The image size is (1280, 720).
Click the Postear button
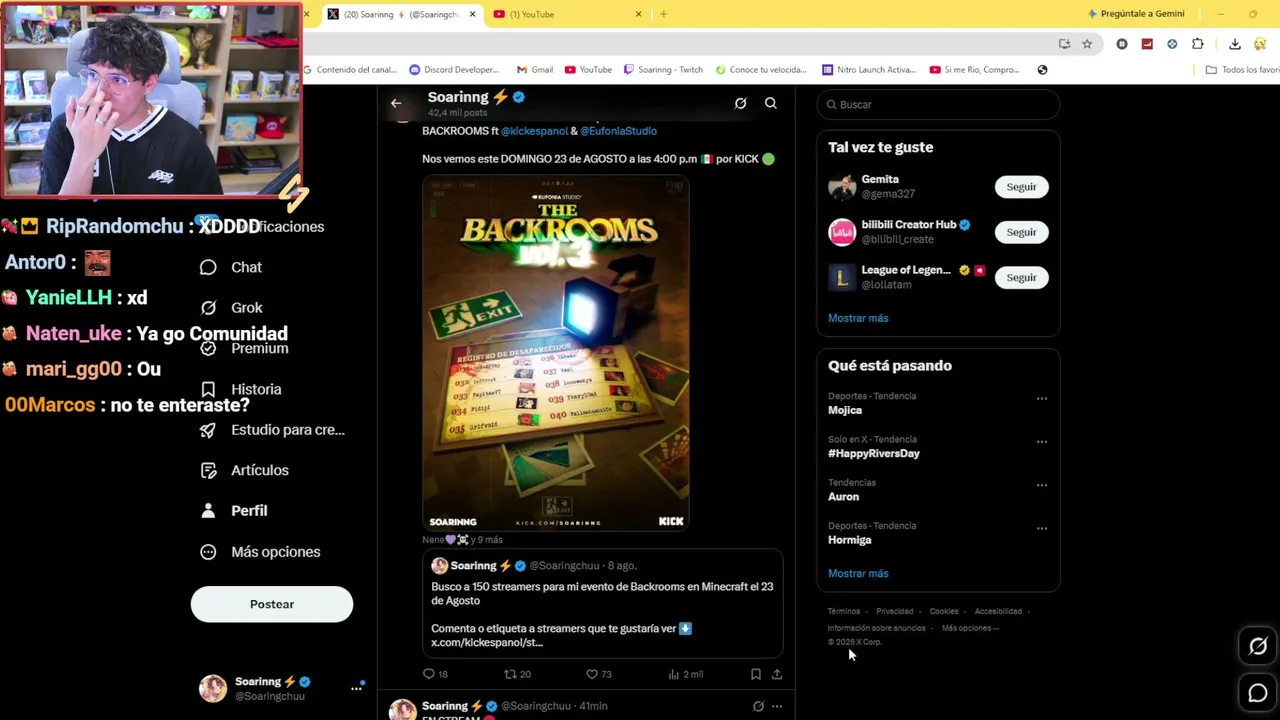(272, 604)
